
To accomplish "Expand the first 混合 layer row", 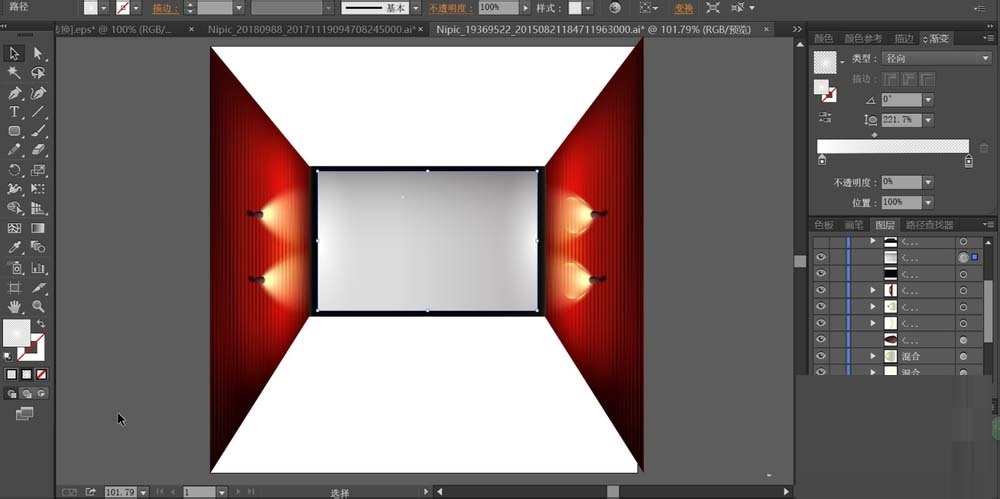I will click(872, 356).
